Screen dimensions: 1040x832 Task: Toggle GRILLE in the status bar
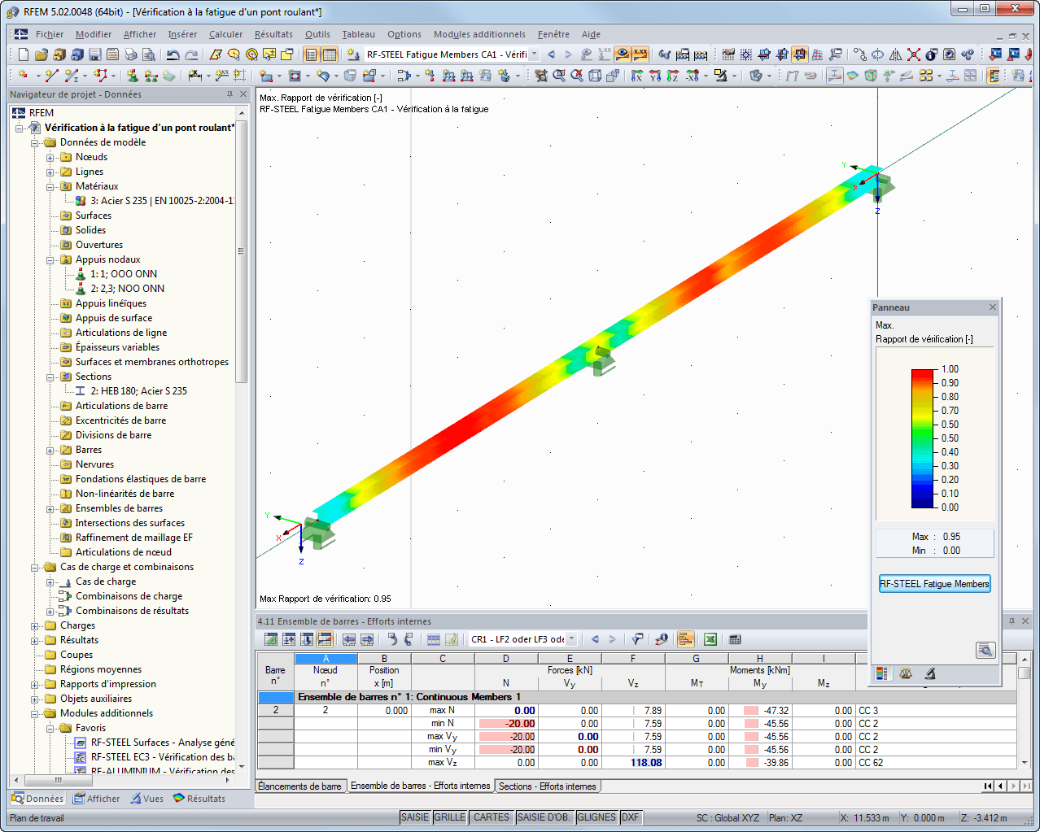tap(450, 817)
